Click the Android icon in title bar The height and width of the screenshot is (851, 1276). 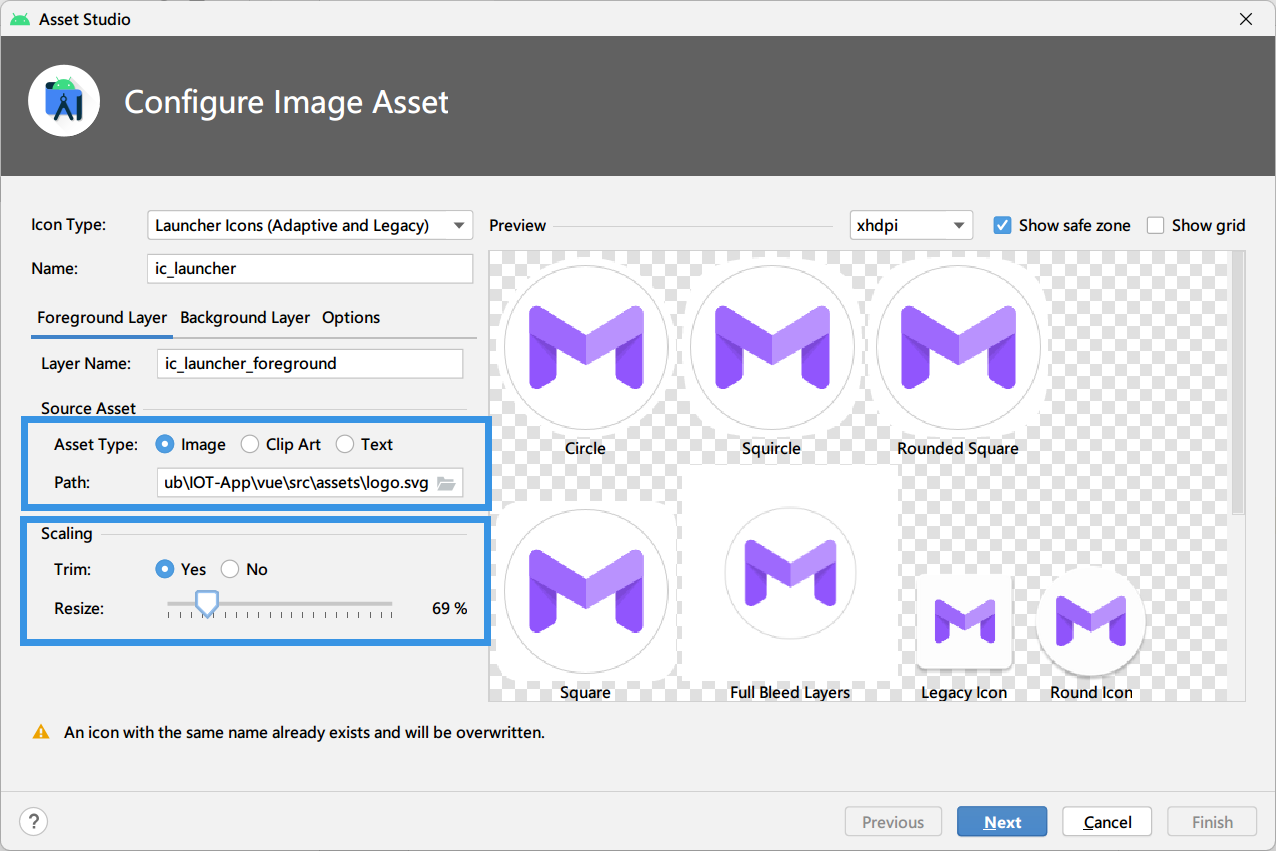click(20, 19)
